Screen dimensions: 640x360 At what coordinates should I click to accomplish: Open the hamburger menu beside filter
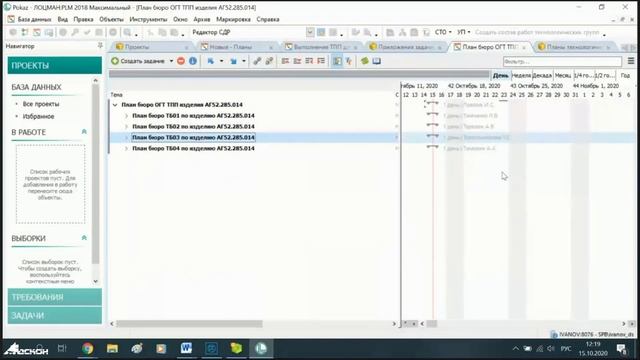(x=631, y=61)
